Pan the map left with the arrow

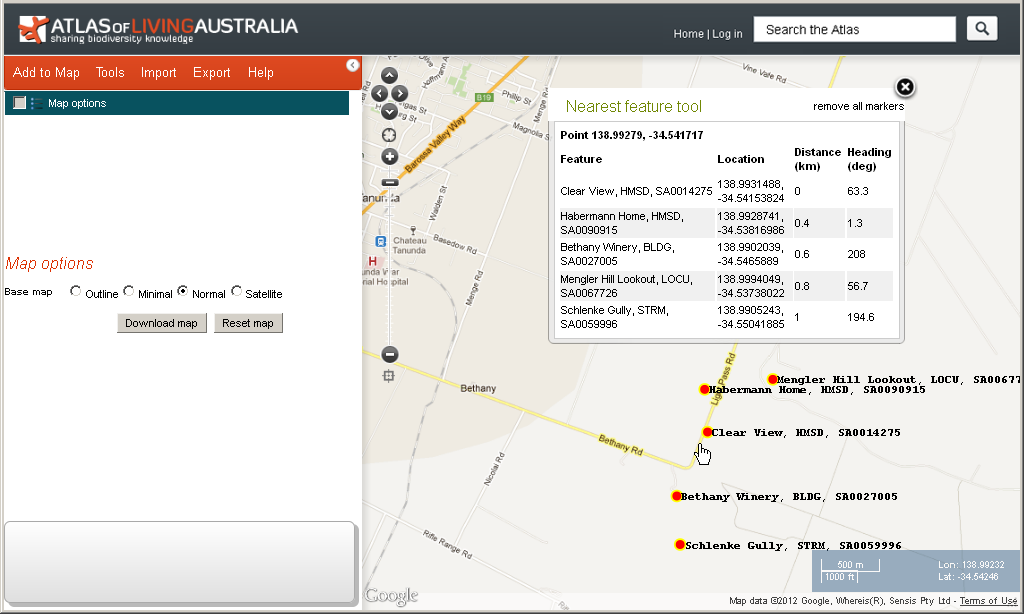(379, 93)
